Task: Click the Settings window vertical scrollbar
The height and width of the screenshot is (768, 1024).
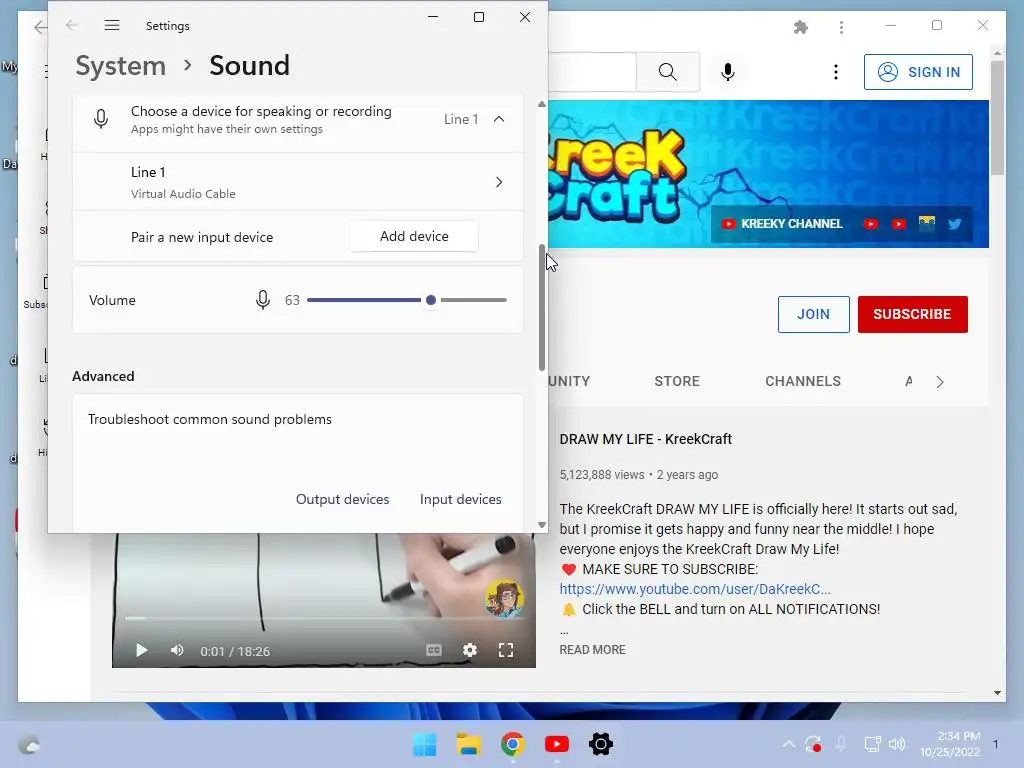Action: [x=541, y=308]
